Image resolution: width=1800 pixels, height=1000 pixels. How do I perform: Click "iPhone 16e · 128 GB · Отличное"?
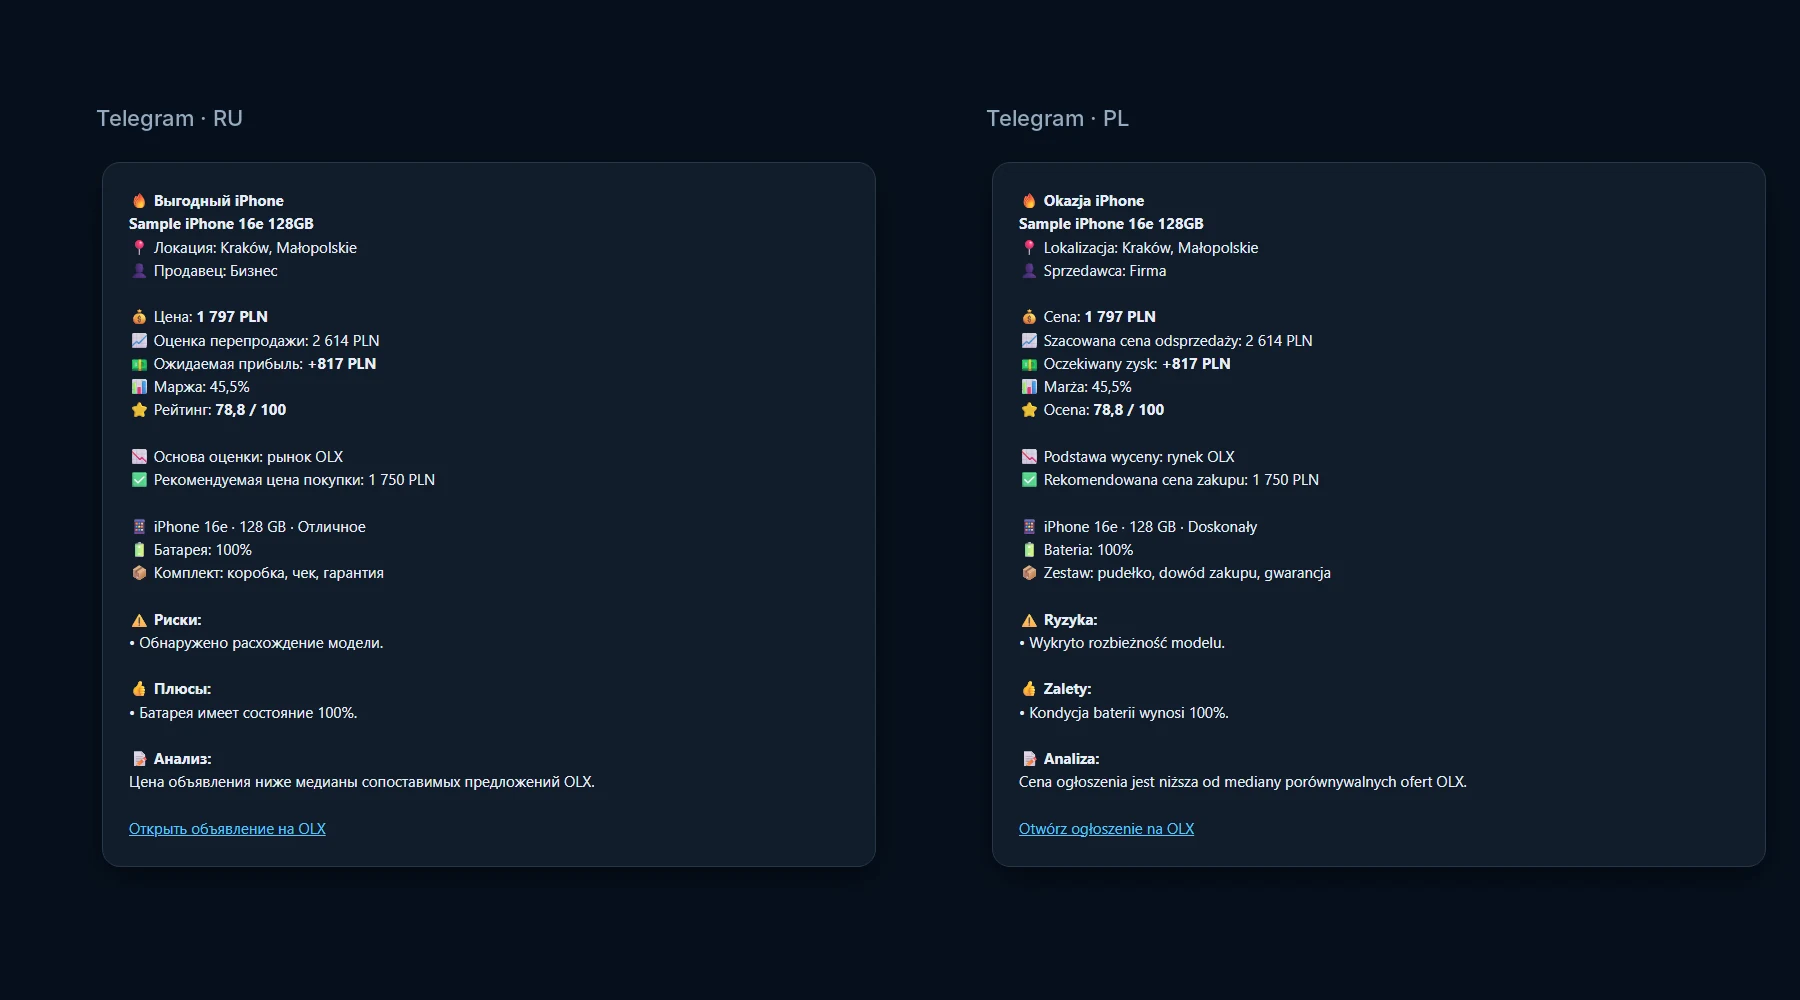260,527
